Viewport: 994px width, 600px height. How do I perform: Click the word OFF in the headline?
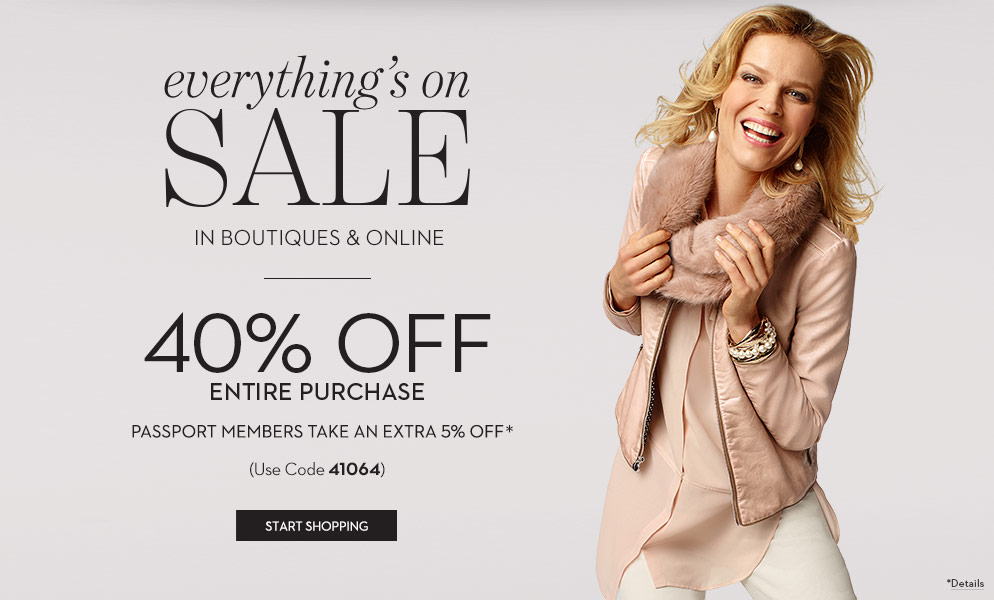pos(414,342)
